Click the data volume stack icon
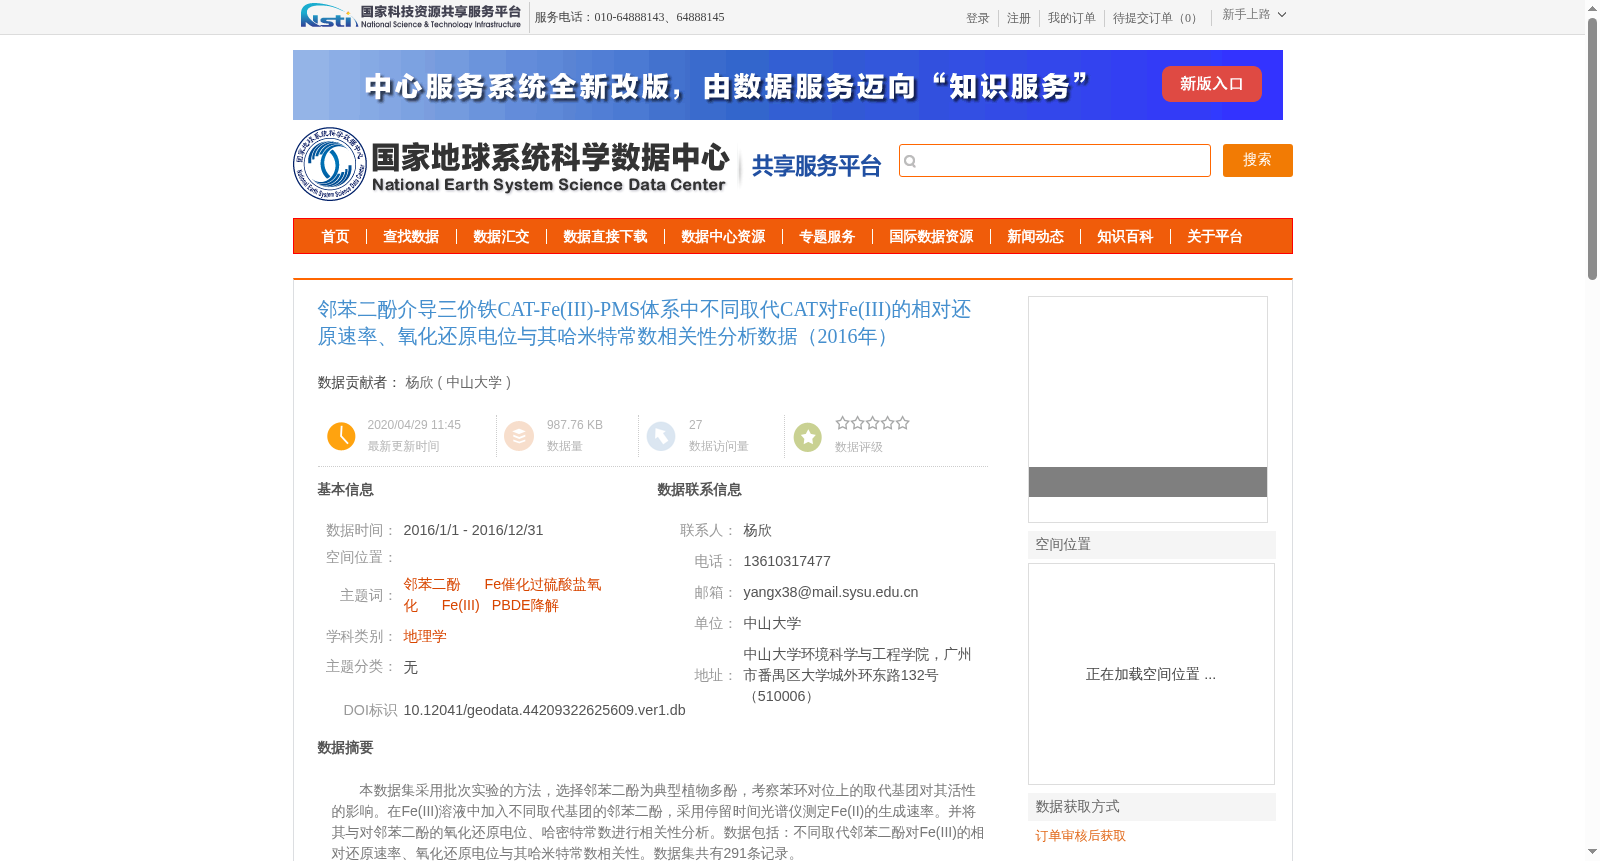This screenshot has width=1600, height=861. pyautogui.click(x=519, y=436)
